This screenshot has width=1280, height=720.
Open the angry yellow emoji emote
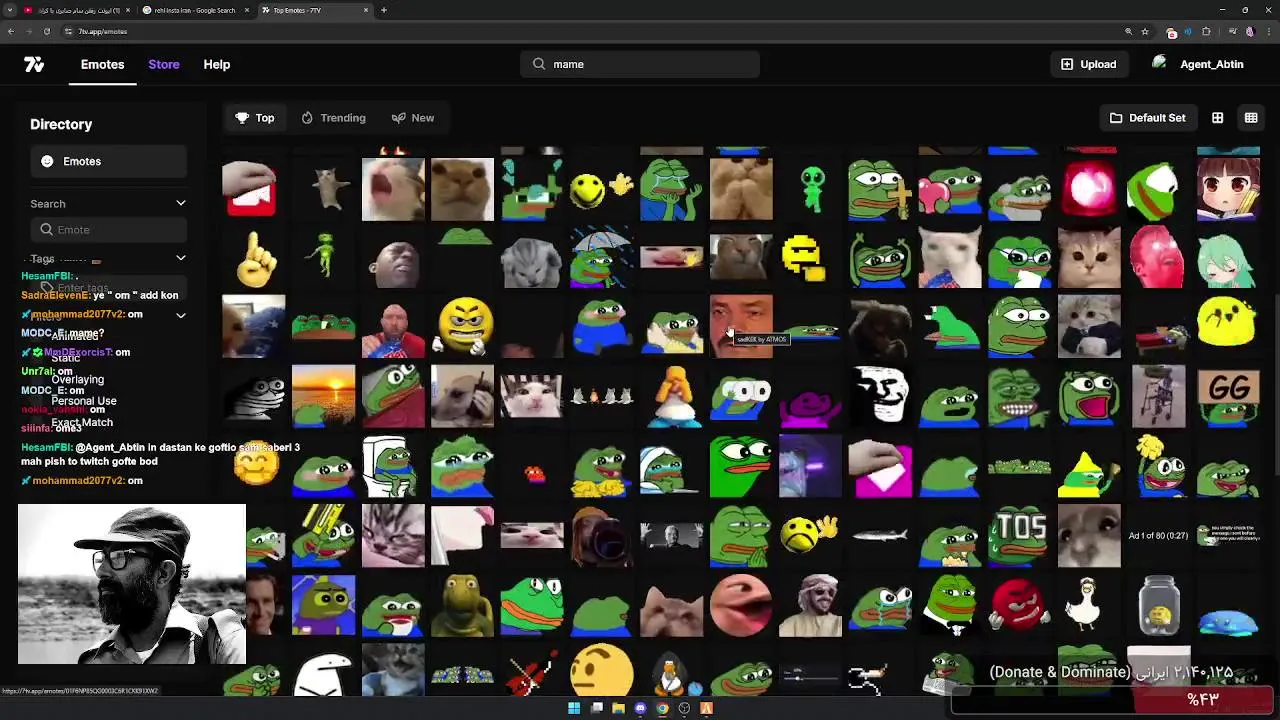(x=463, y=326)
